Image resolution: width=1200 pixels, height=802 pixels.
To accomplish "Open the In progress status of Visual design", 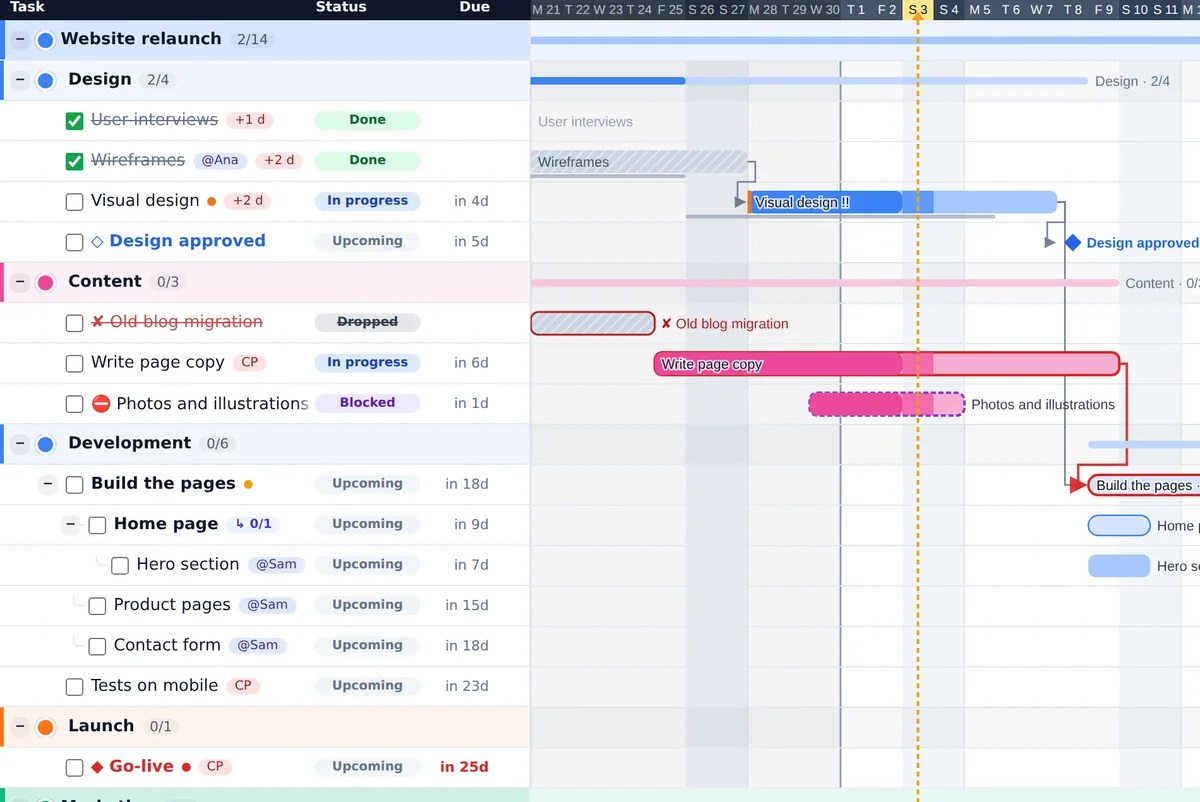I will pyautogui.click(x=367, y=201).
